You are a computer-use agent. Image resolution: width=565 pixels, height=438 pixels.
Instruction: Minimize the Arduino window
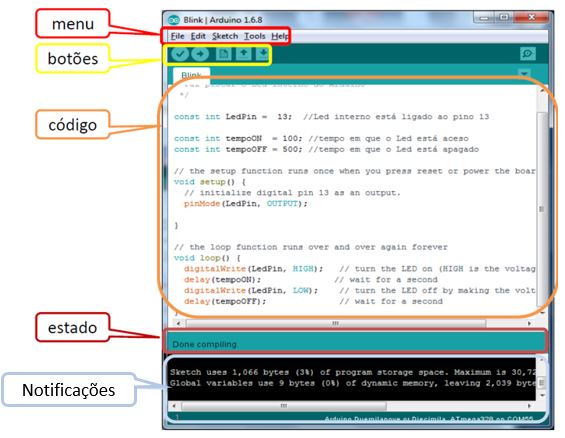[485, 17]
